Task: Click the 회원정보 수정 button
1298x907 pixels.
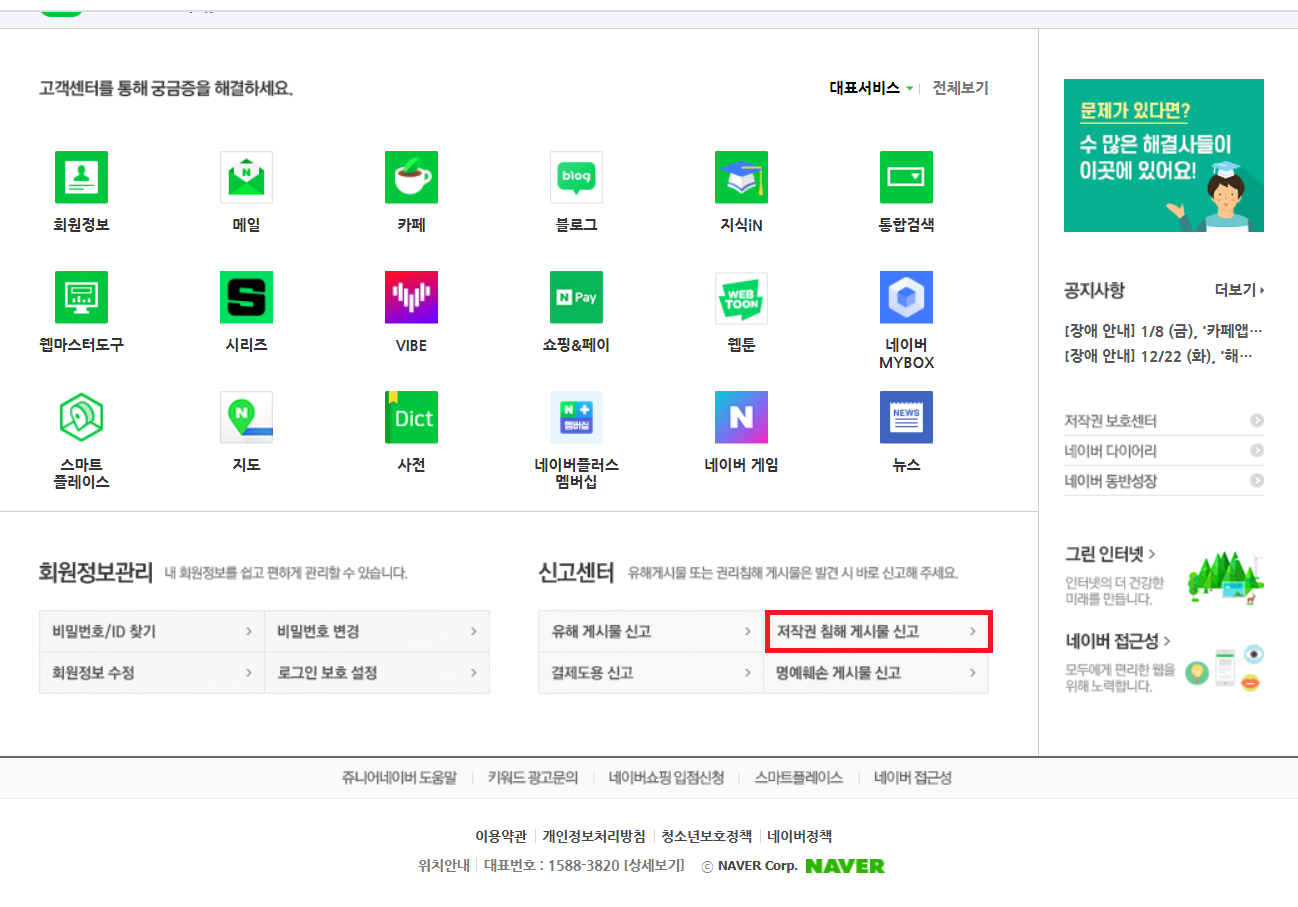Action: (152, 673)
